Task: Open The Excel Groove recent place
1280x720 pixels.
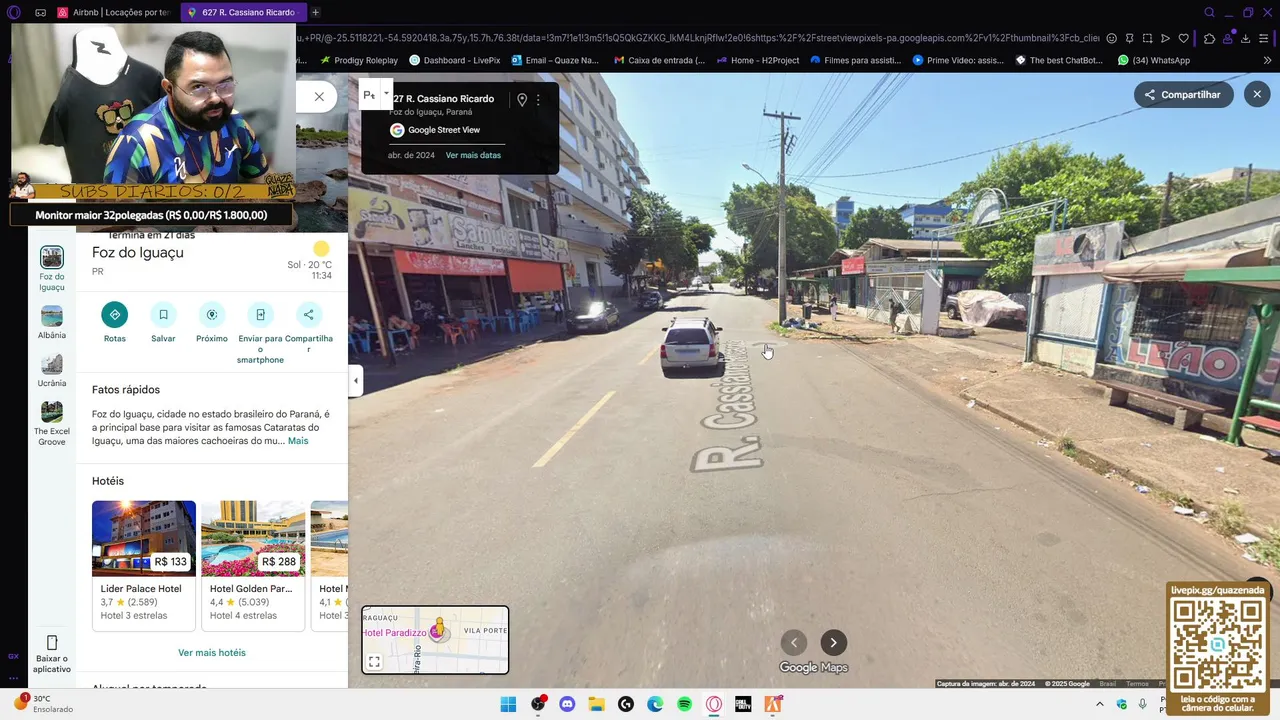Action: point(52,424)
